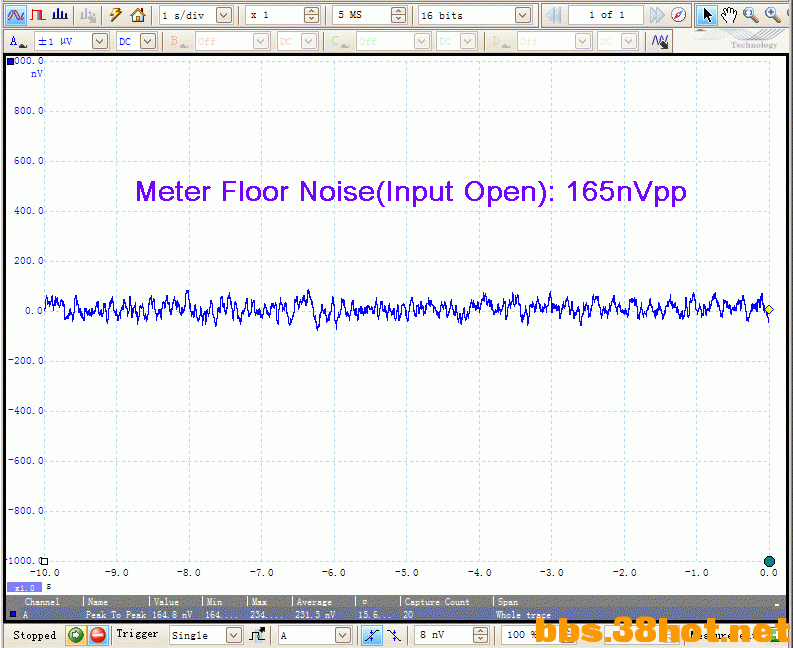Open Math Channels icon
The image size is (793, 648).
(x=659, y=41)
